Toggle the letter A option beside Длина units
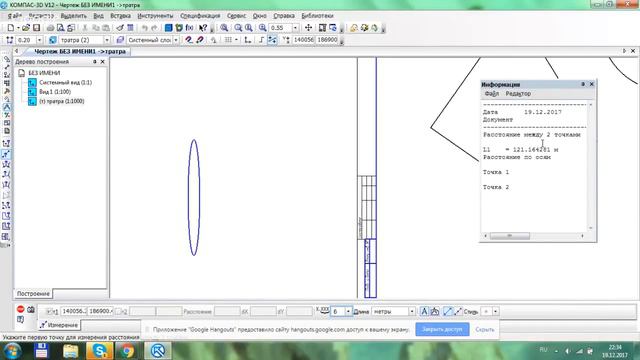This screenshot has height=360, width=640. point(424,311)
